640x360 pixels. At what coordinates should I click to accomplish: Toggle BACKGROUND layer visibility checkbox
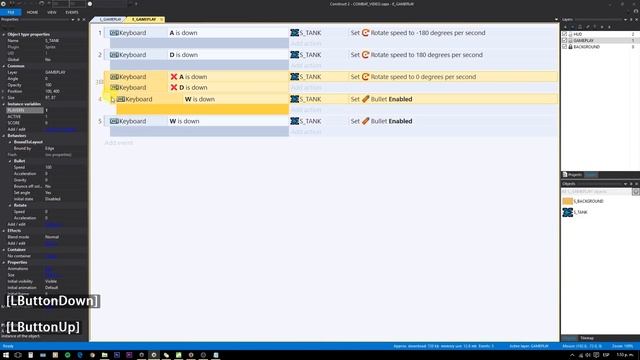pos(564,47)
